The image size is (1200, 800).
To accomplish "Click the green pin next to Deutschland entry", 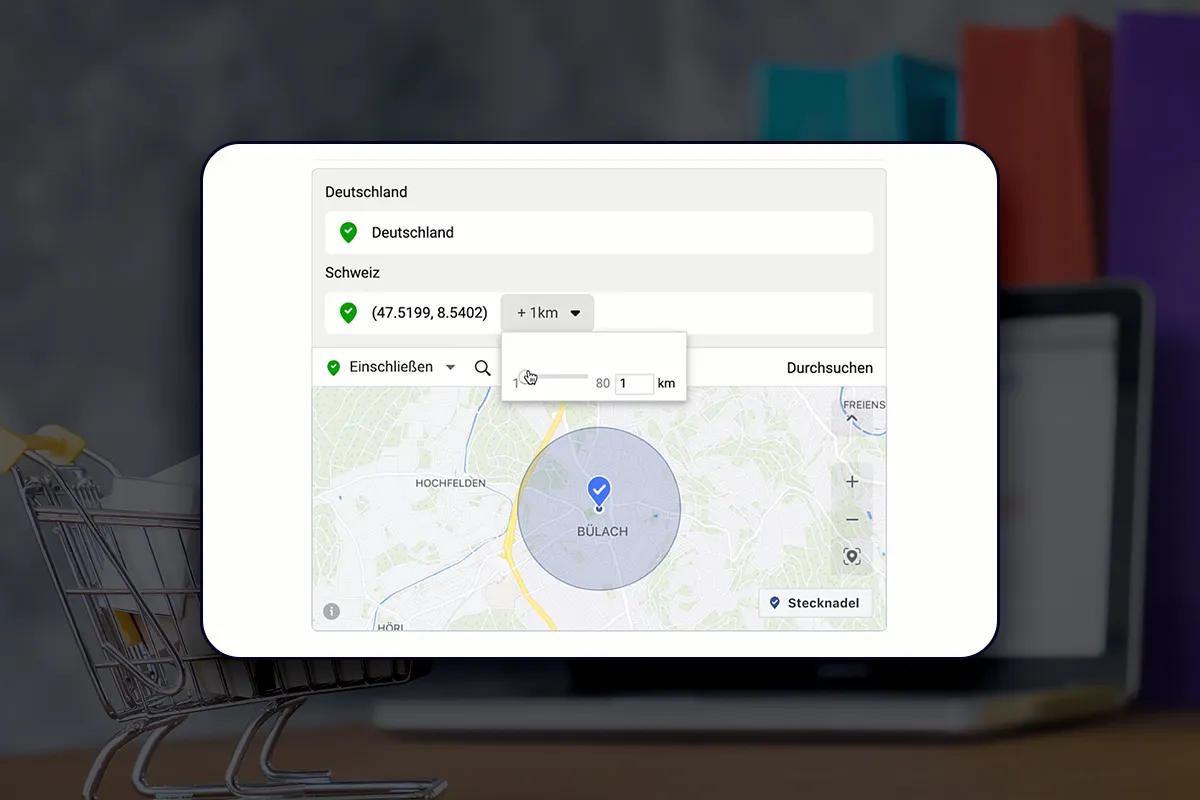I will click(348, 232).
